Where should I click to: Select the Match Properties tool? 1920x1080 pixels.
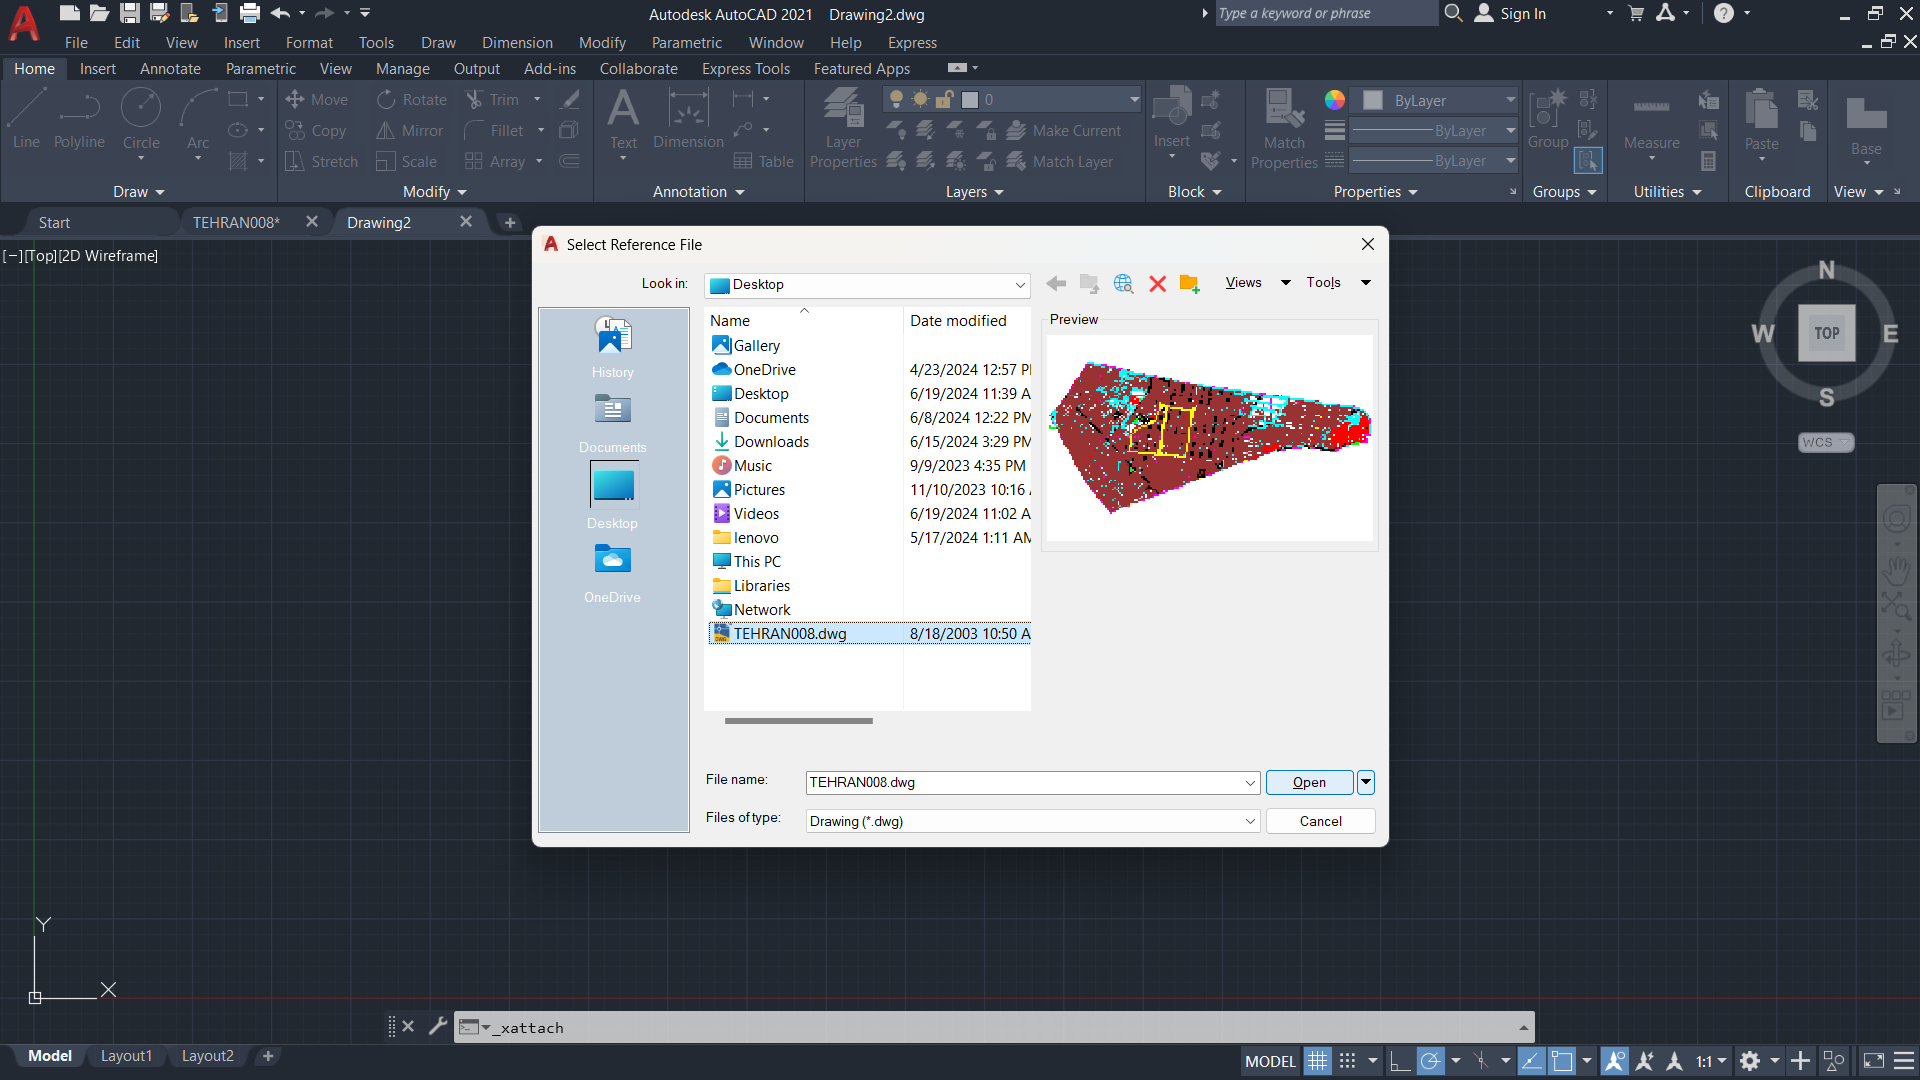tap(1280, 129)
